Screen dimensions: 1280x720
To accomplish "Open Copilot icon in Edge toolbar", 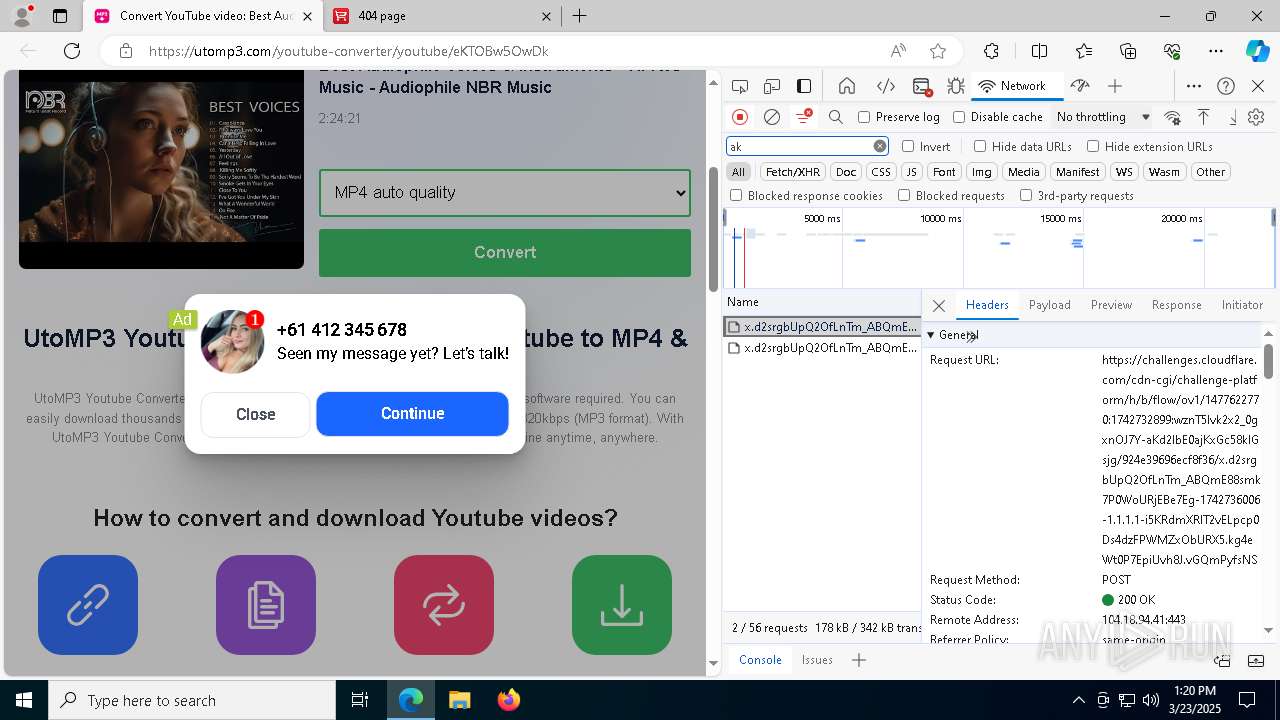I will (x=1257, y=51).
